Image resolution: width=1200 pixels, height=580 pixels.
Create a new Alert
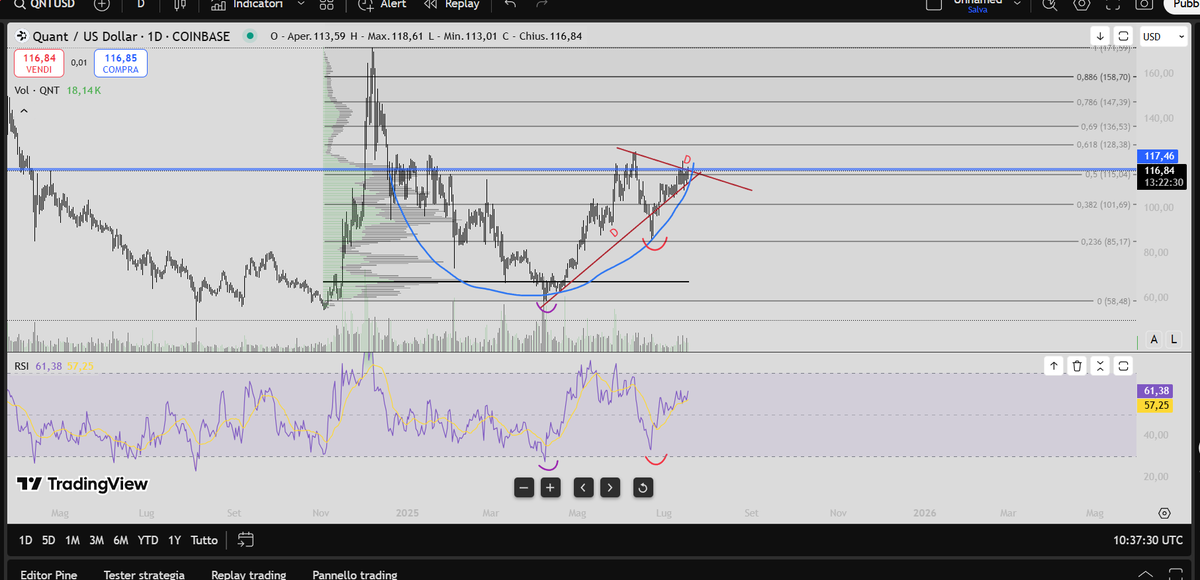click(383, 4)
